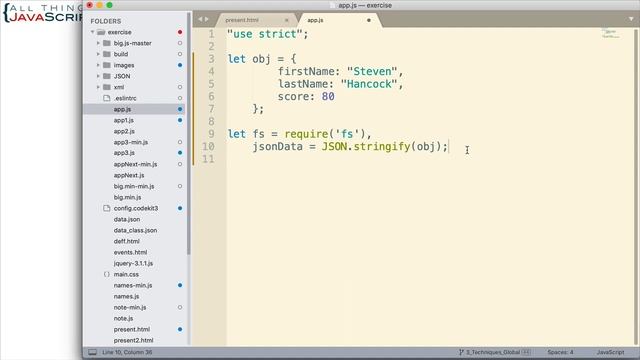Go forward with the tab right arrow
640x360 pixels.
[207, 19]
